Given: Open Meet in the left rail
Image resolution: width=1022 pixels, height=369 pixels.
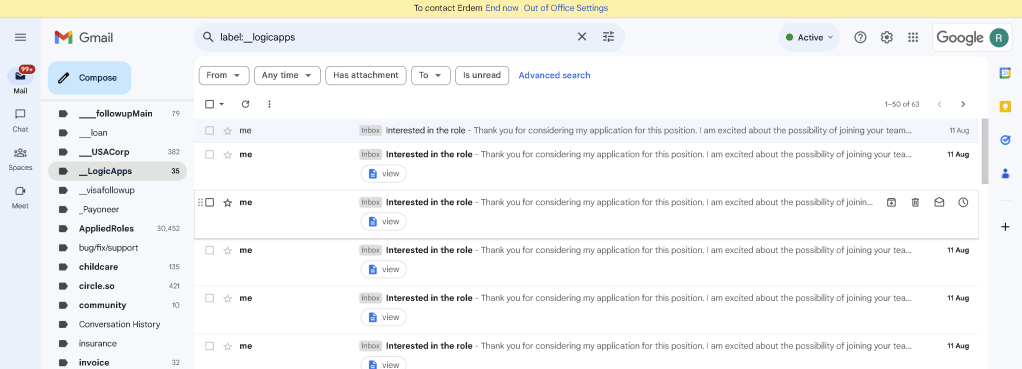Looking at the screenshot, I should coord(20,197).
